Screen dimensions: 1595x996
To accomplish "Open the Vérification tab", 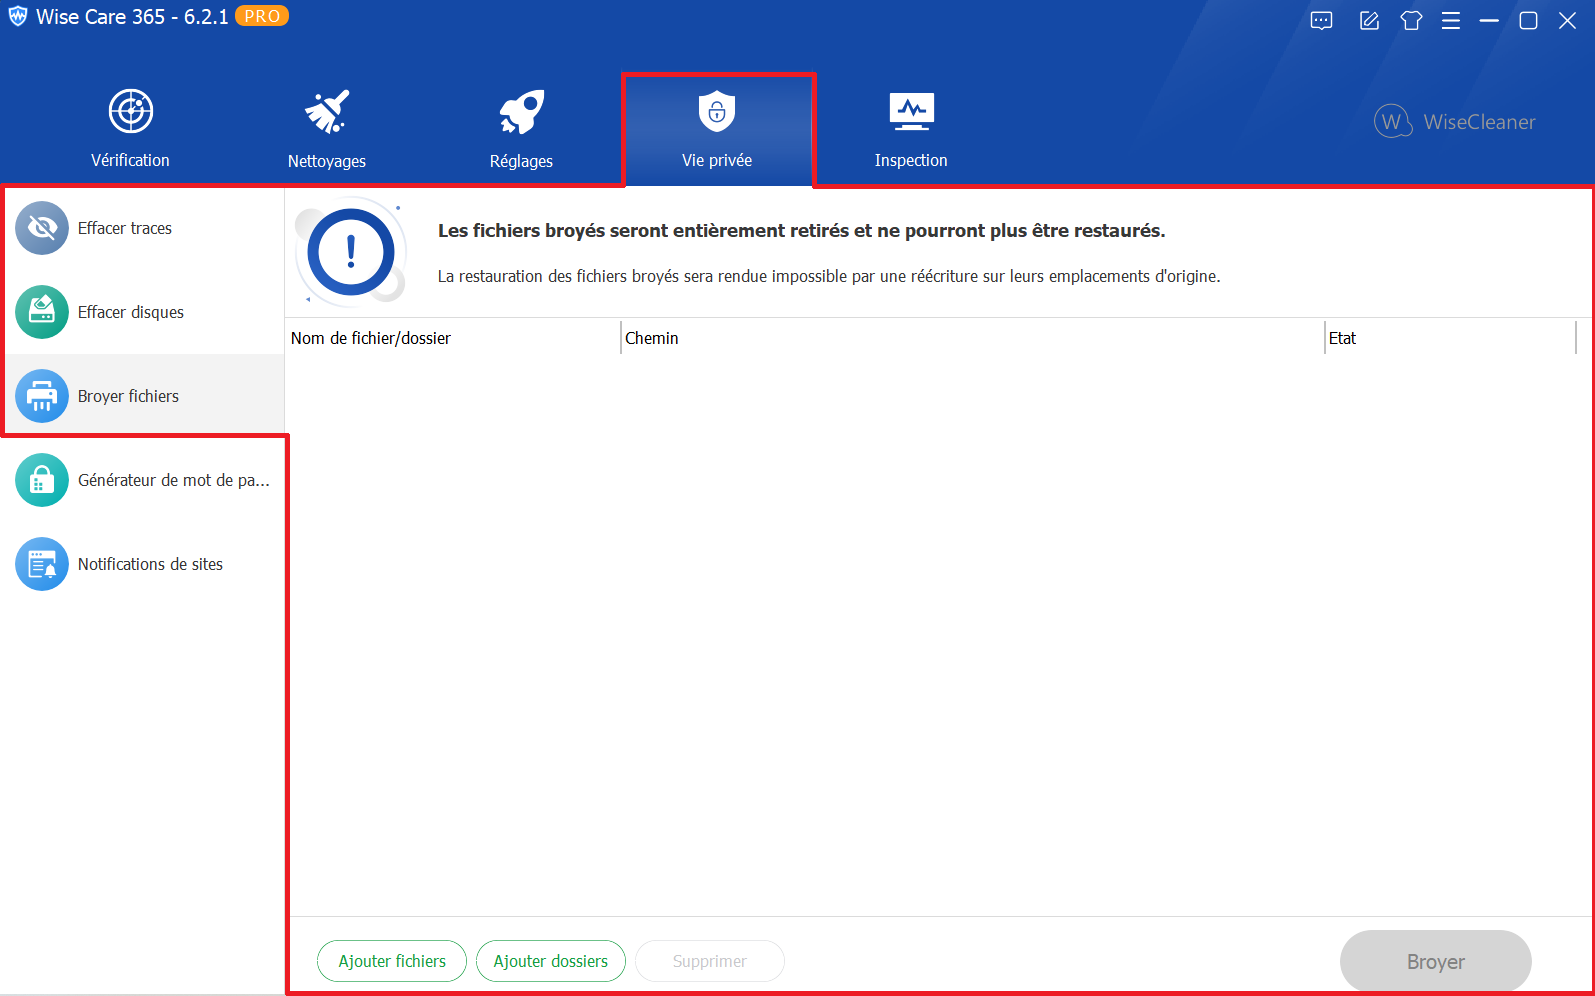I will (x=130, y=130).
